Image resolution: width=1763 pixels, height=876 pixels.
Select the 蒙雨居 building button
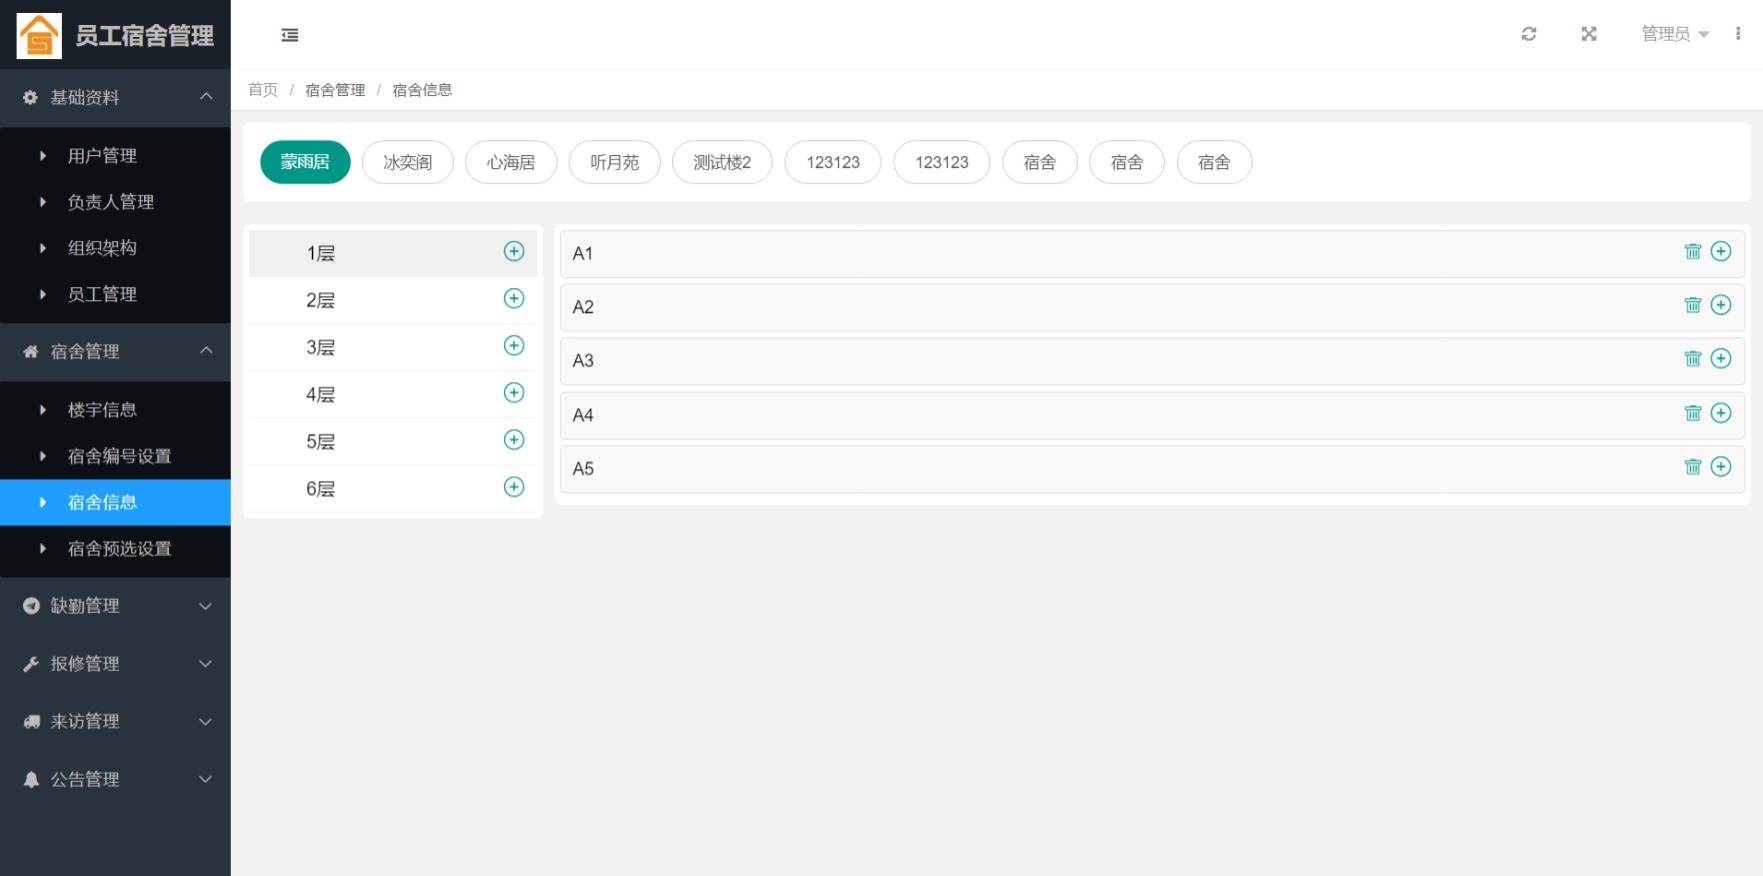305,162
